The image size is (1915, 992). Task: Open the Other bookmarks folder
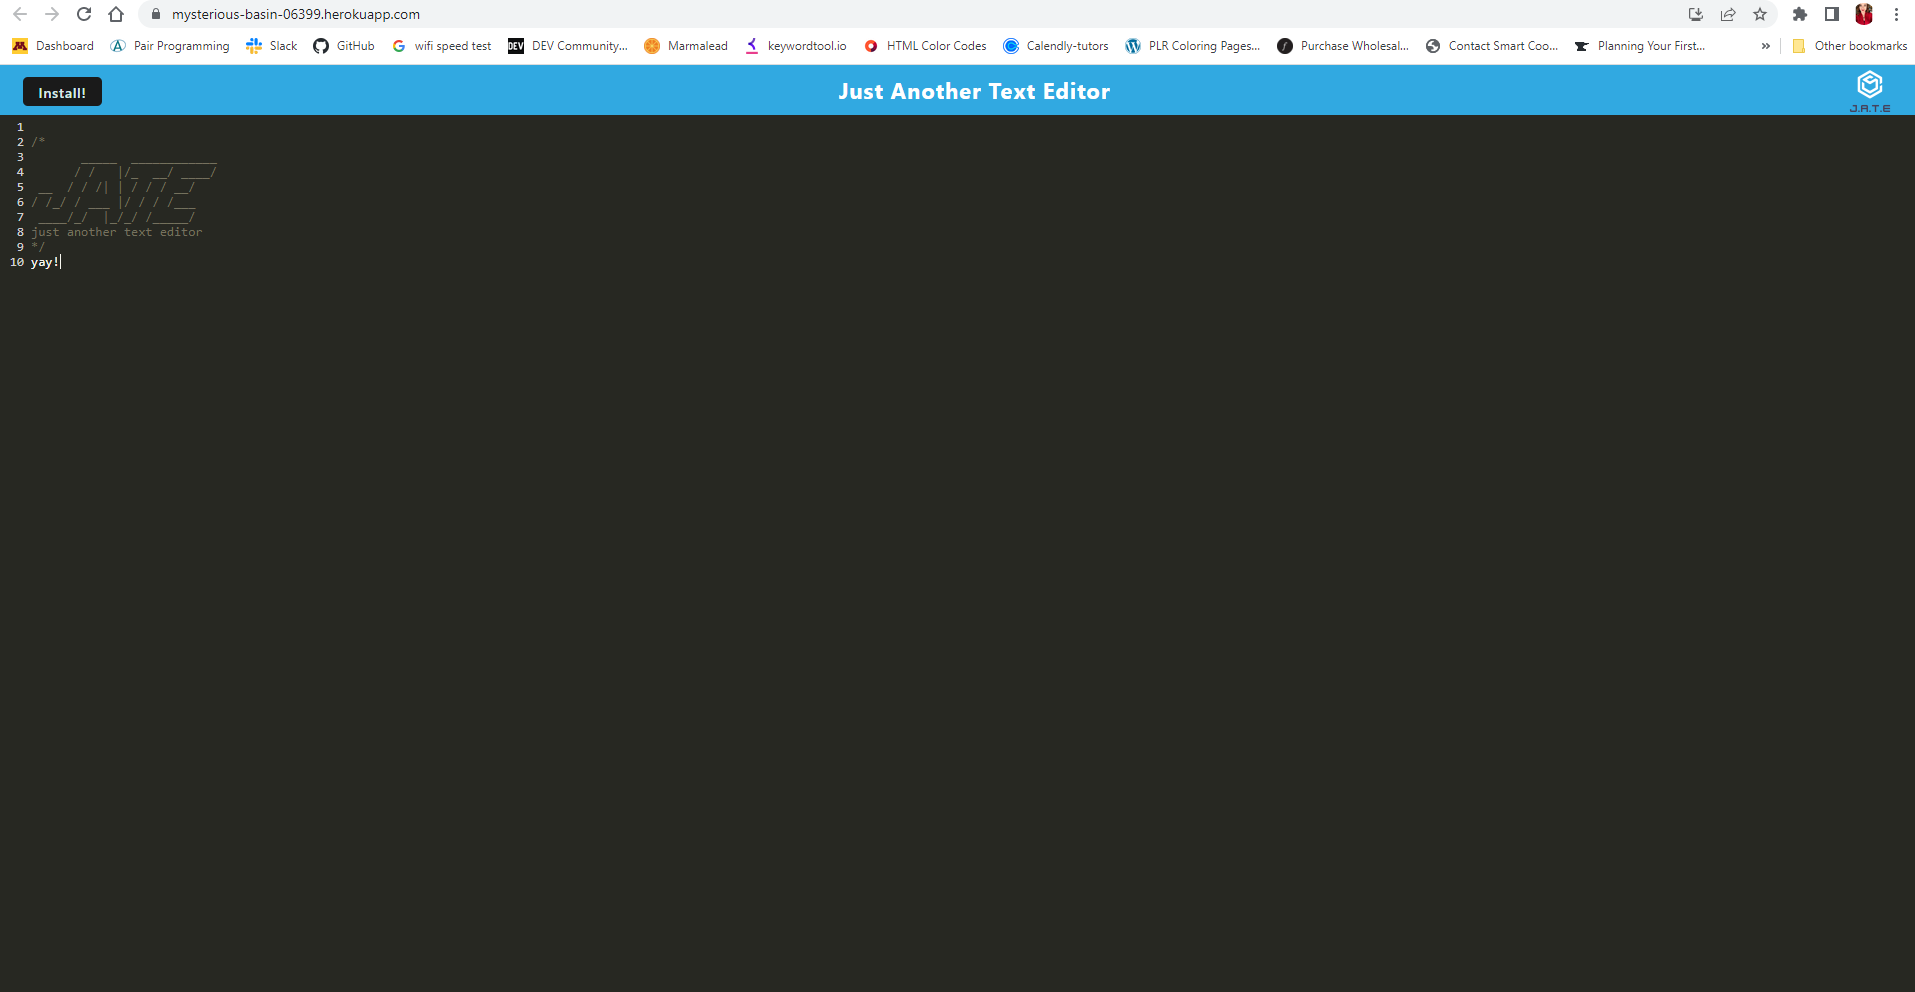coord(1849,46)
